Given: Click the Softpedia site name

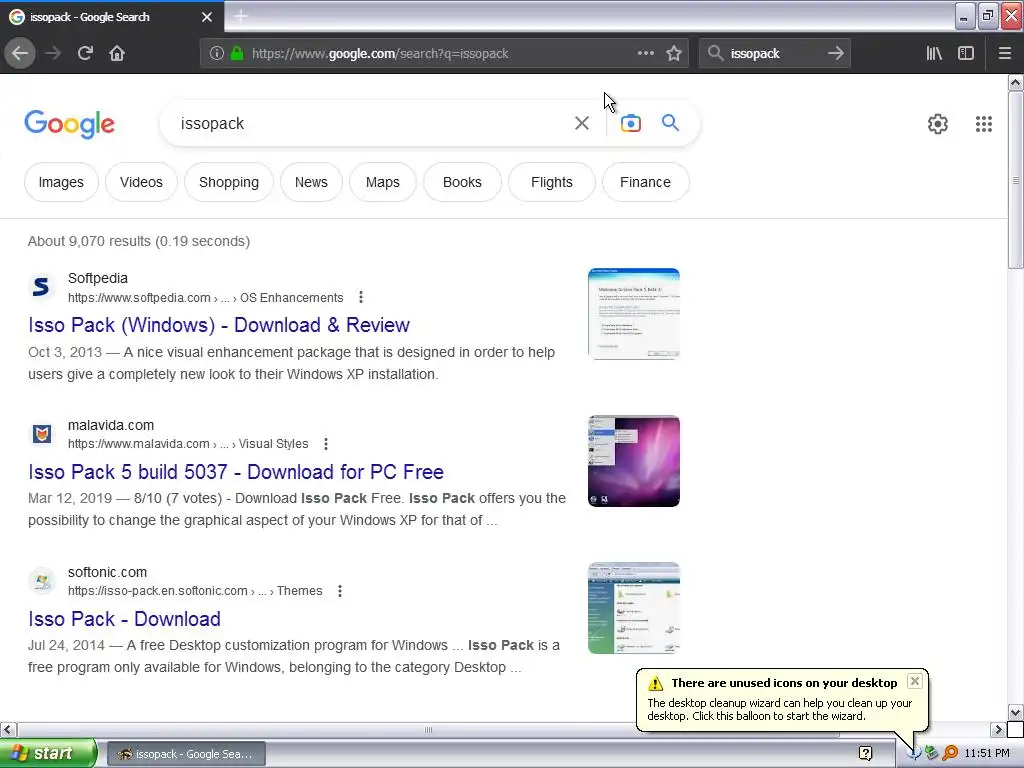Looking at the screenshot, I should pyautogui.click(x=98, y=278).
